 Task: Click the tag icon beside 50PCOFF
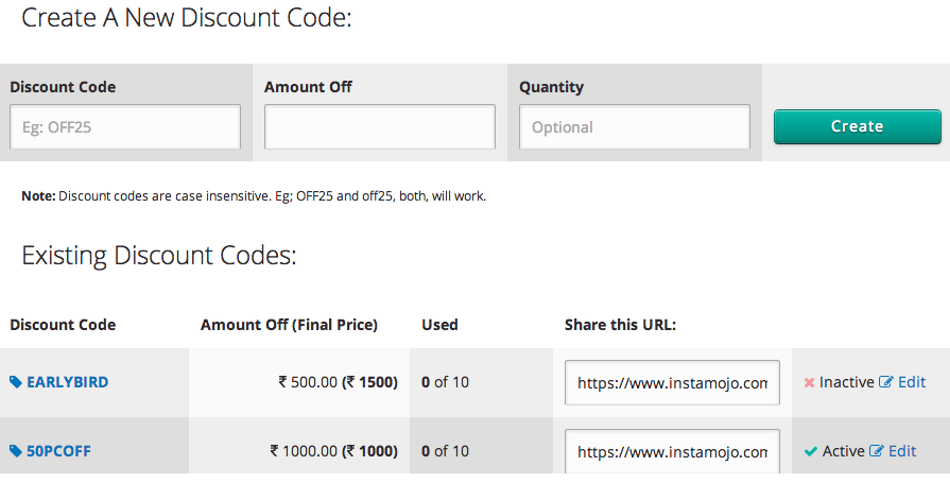[16, 451]
